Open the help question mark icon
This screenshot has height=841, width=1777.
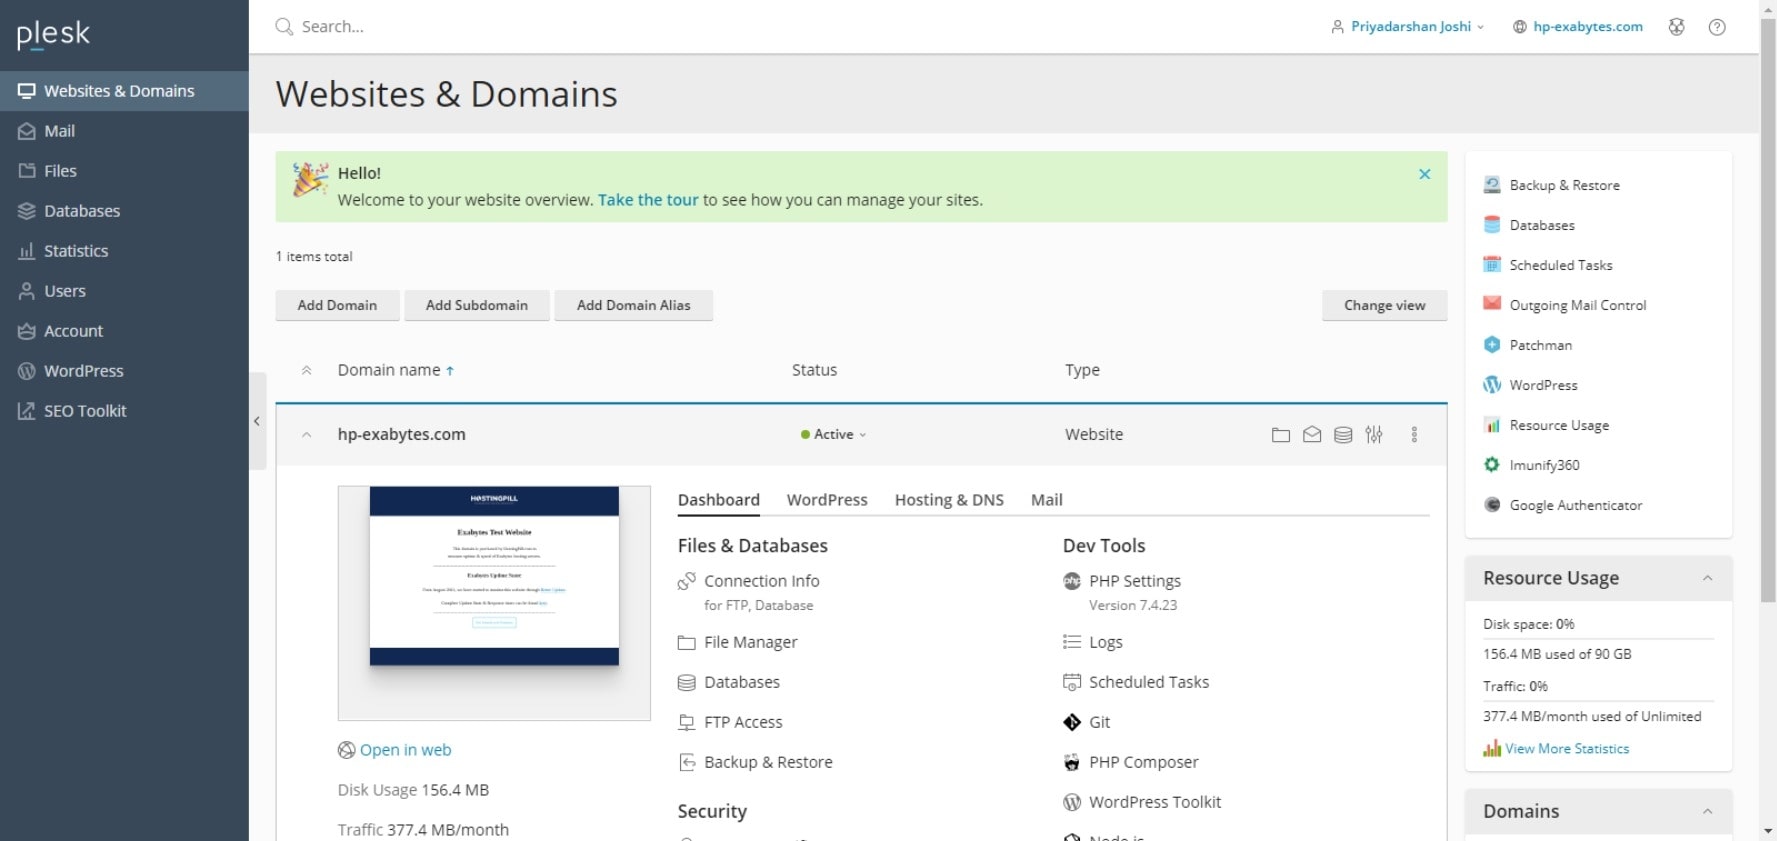1717,27
